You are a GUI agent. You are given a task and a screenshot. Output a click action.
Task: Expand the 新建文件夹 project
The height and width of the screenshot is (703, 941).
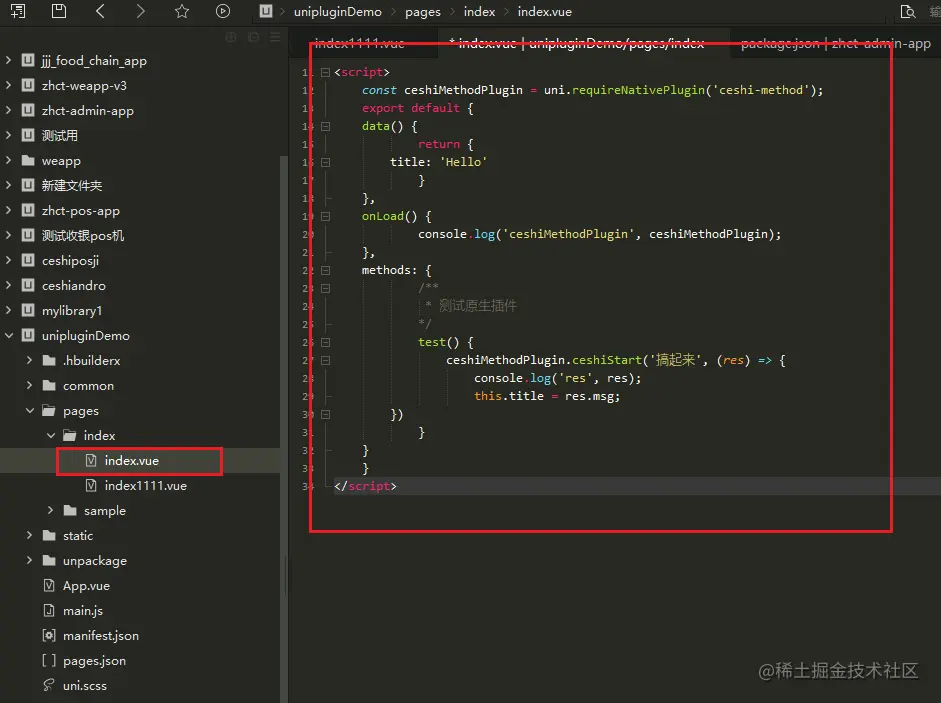pos(8,186)
